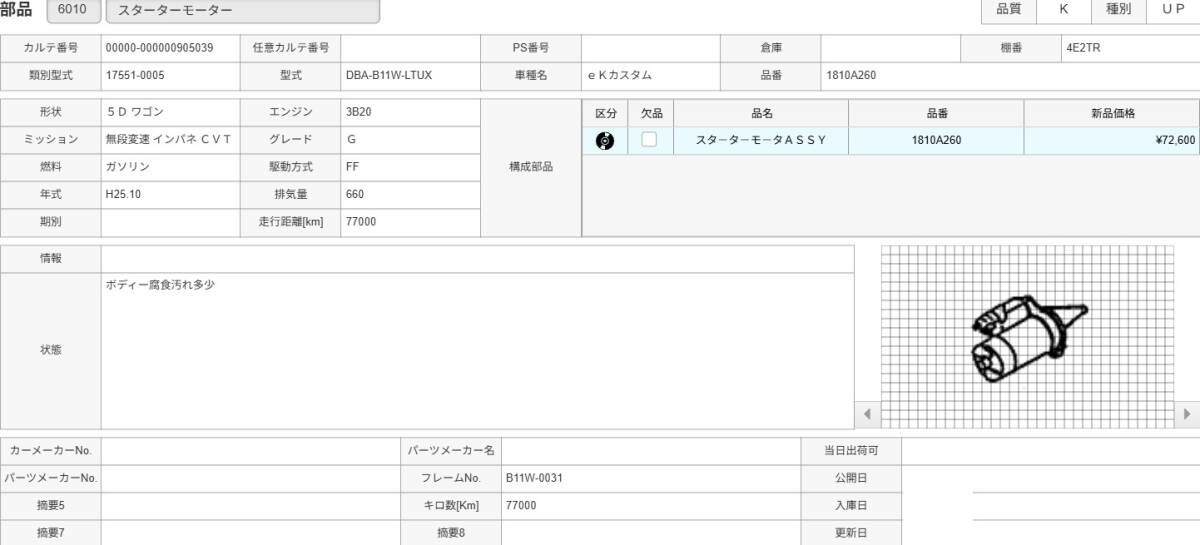Click the 区分 disc icon in parts row

tap(605, 140)
